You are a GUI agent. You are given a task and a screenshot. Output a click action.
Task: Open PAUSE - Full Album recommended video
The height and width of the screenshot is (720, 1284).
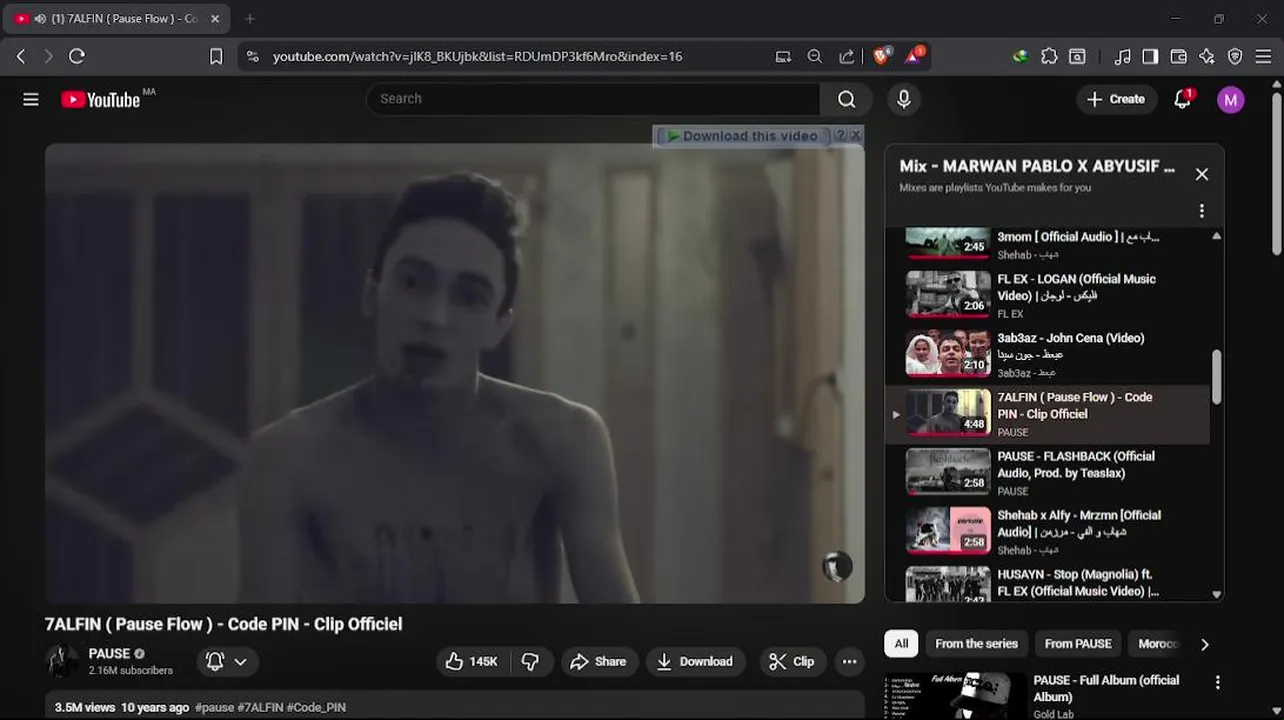(1106, 688)
